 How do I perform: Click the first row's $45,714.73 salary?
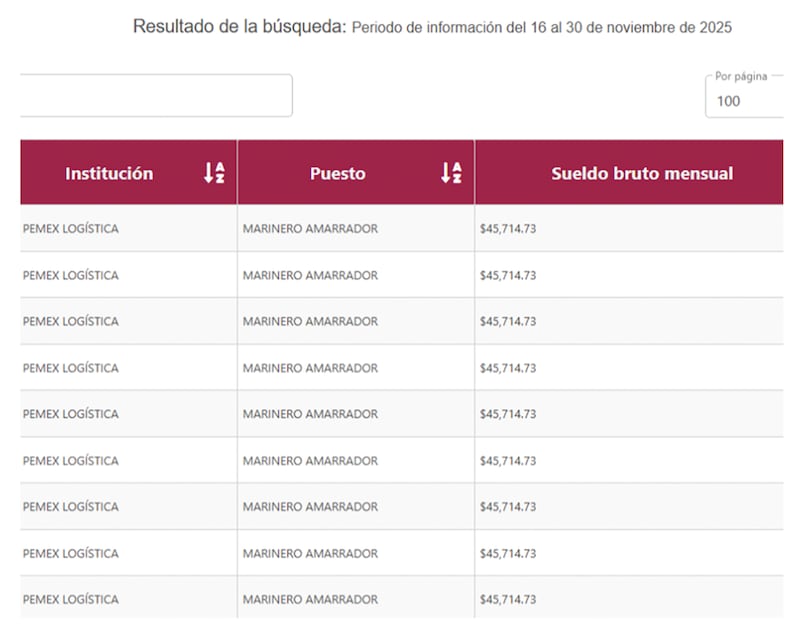point(508,229)
